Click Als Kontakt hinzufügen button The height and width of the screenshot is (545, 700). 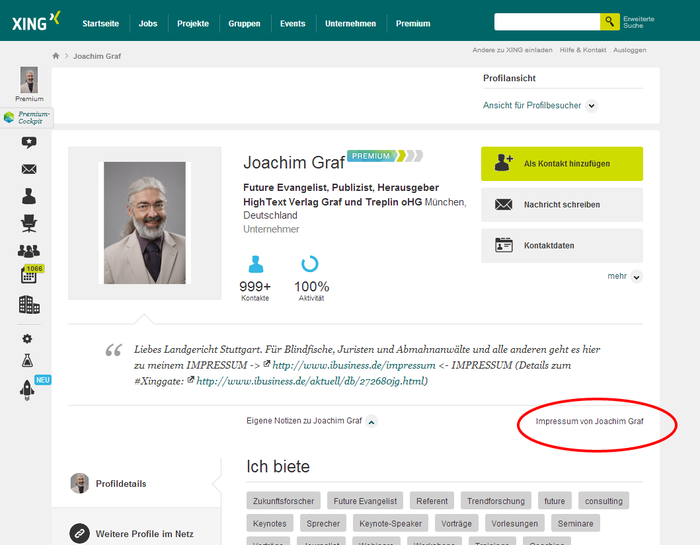[562, 164]
